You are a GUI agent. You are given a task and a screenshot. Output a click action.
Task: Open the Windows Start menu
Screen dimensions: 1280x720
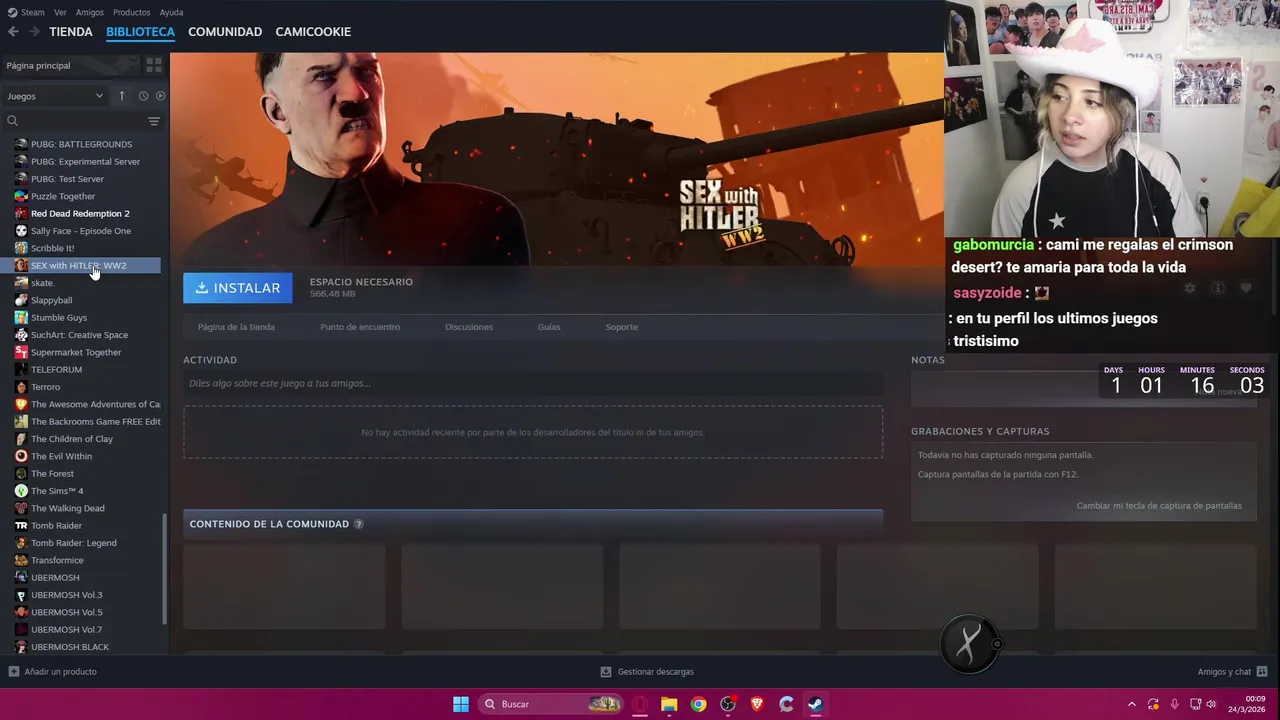click(461, 704)
